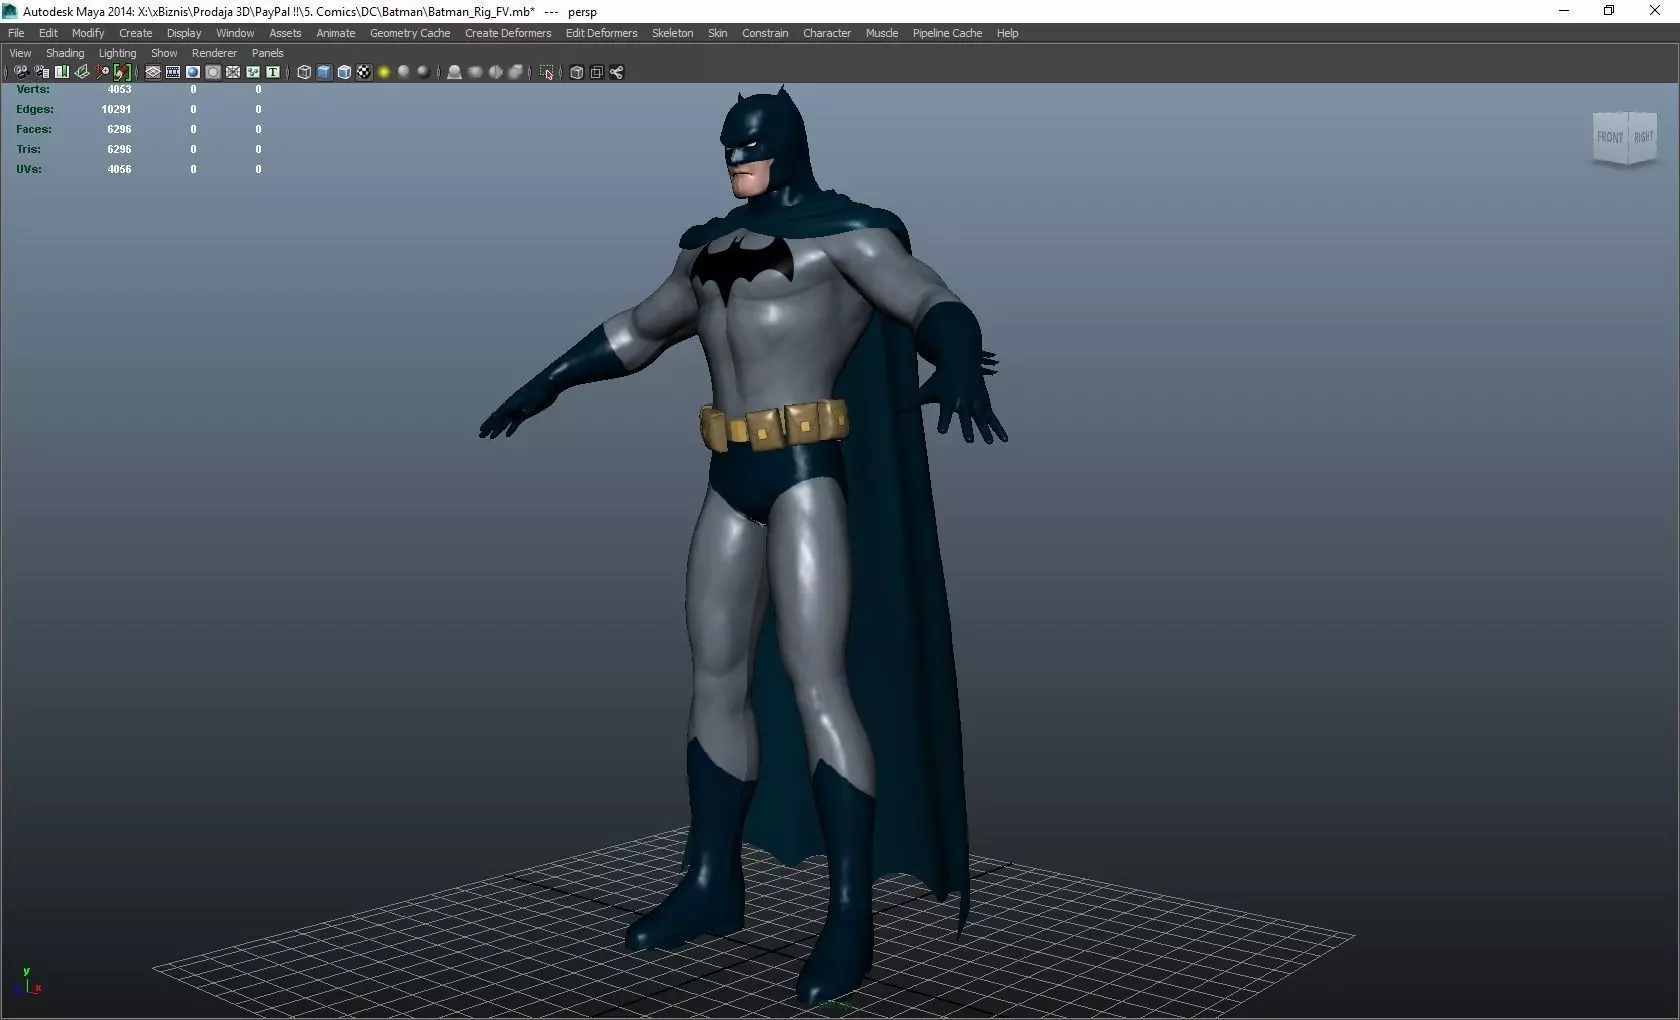Image resolution: width=1680 pixels, height=1020 pixels.
Task: Toggle the Gate Mask icon
Action: (213, 72)
